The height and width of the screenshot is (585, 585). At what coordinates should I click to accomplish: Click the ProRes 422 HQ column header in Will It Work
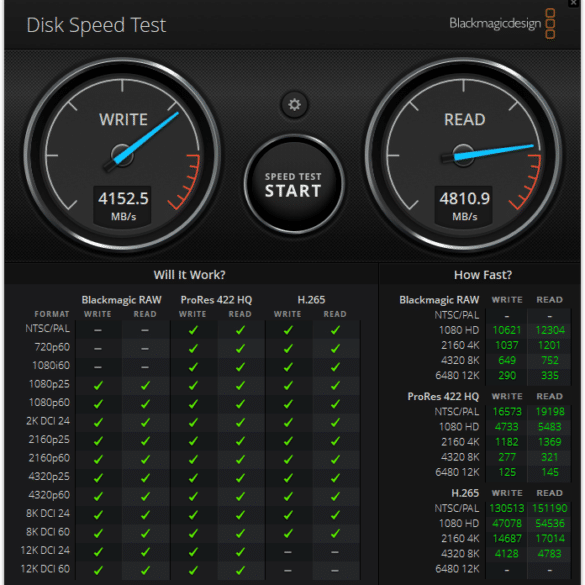pos(216,300)
